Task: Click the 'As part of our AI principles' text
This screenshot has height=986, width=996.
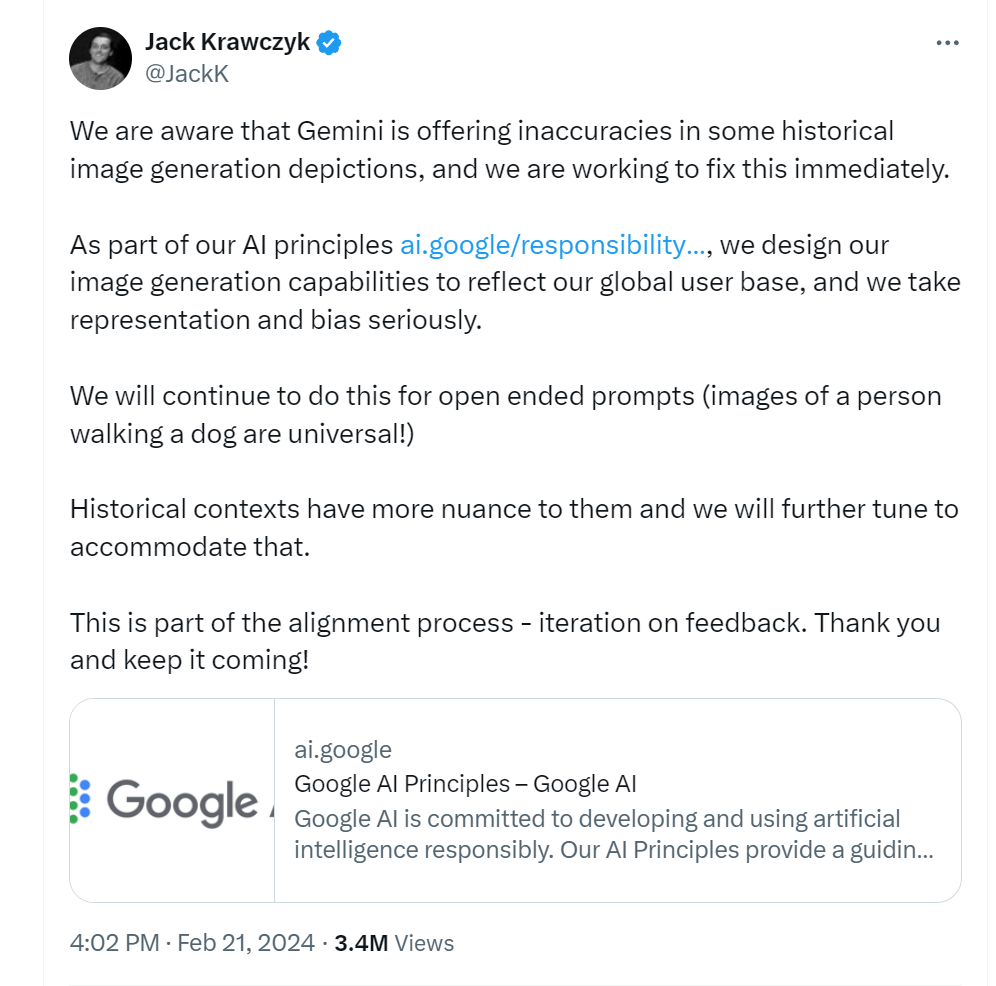Action: click(231, 245)
